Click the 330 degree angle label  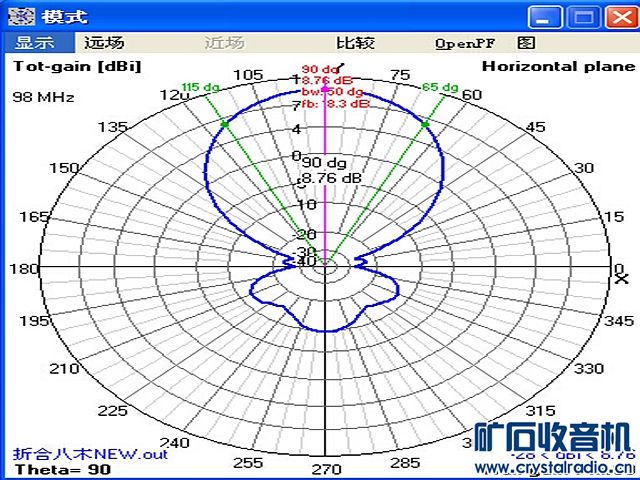coord(589,369)
